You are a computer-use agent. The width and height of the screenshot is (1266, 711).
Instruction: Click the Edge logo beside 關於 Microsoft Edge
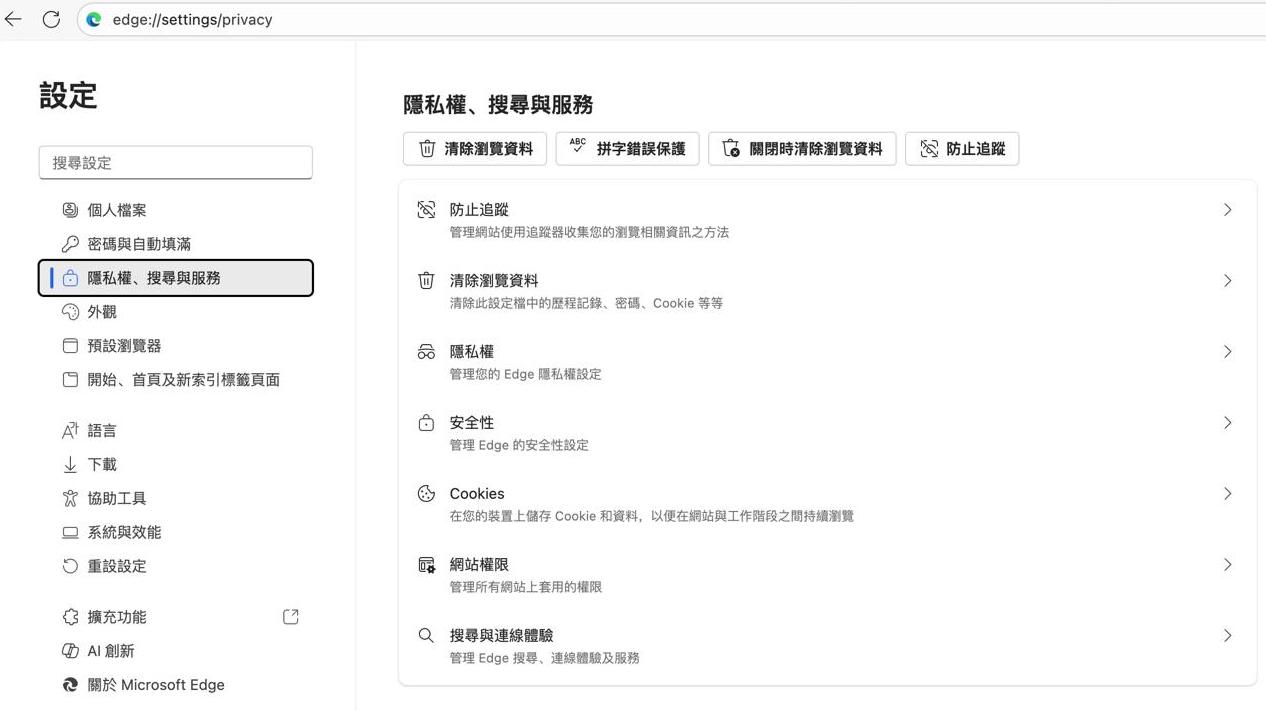coord(70,684)
